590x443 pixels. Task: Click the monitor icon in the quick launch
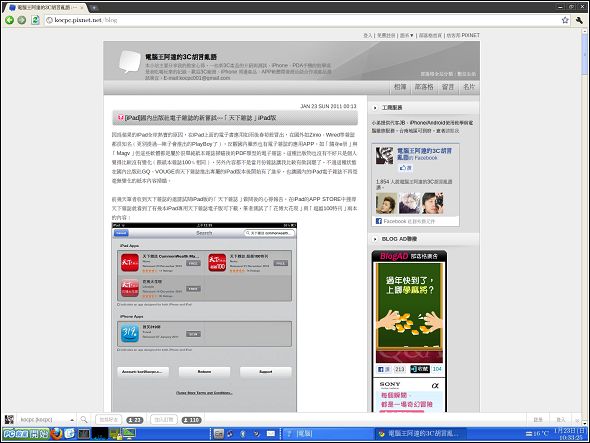pos(129,434)
